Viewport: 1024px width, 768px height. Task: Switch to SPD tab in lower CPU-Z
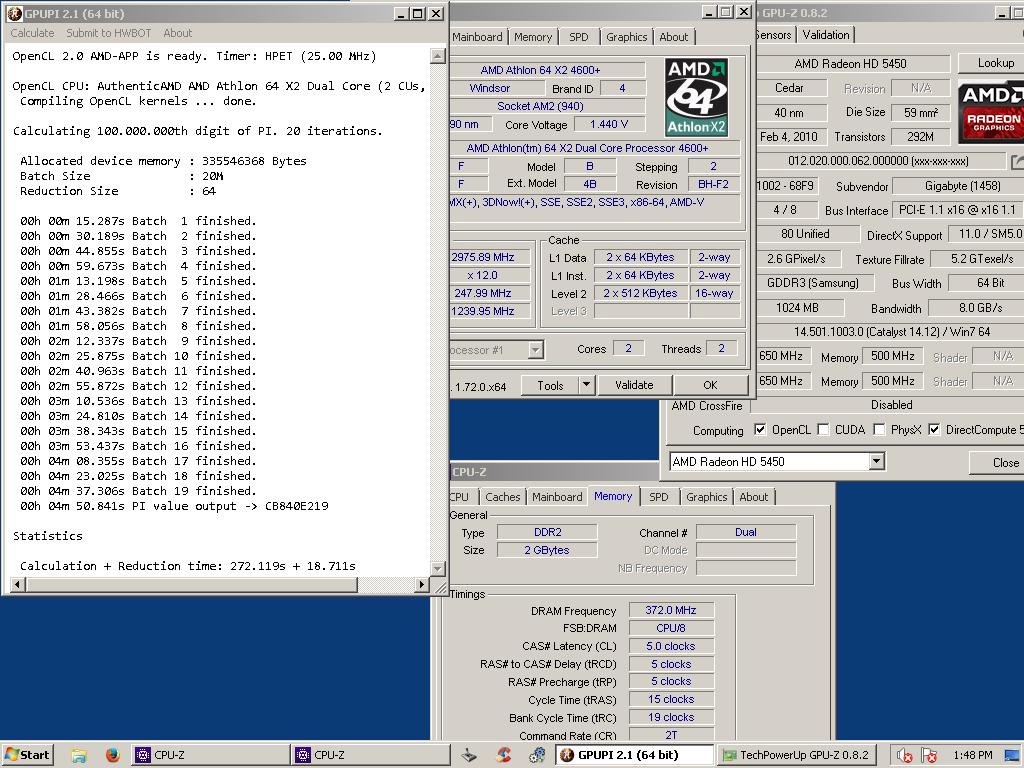click(x=658, y=497)
